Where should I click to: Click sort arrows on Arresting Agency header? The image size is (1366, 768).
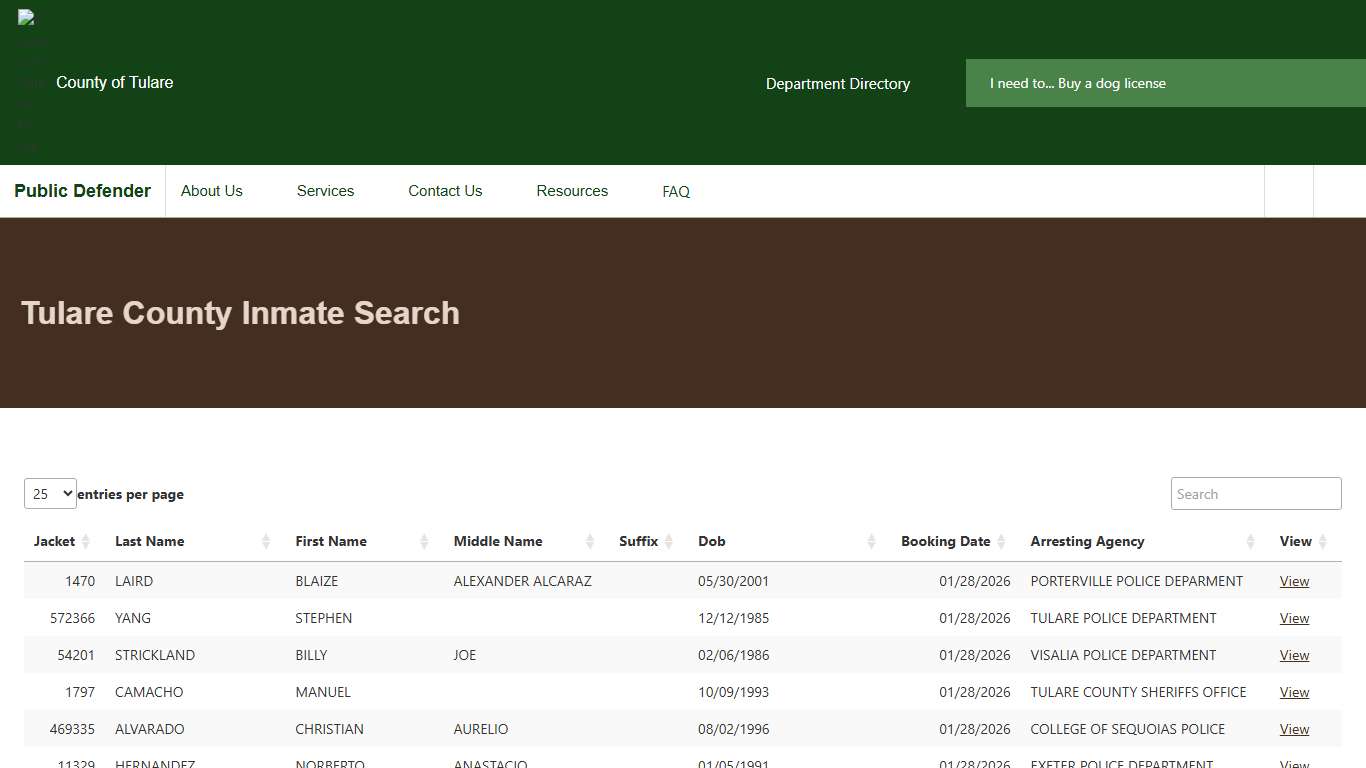coord(1250,541)
